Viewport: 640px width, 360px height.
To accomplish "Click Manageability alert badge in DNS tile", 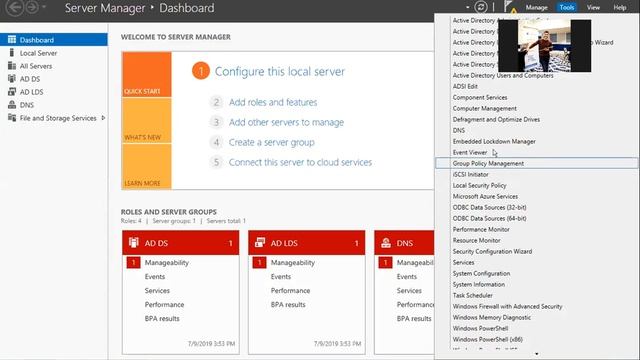I will pyautogui.click(x=385, y=262).
